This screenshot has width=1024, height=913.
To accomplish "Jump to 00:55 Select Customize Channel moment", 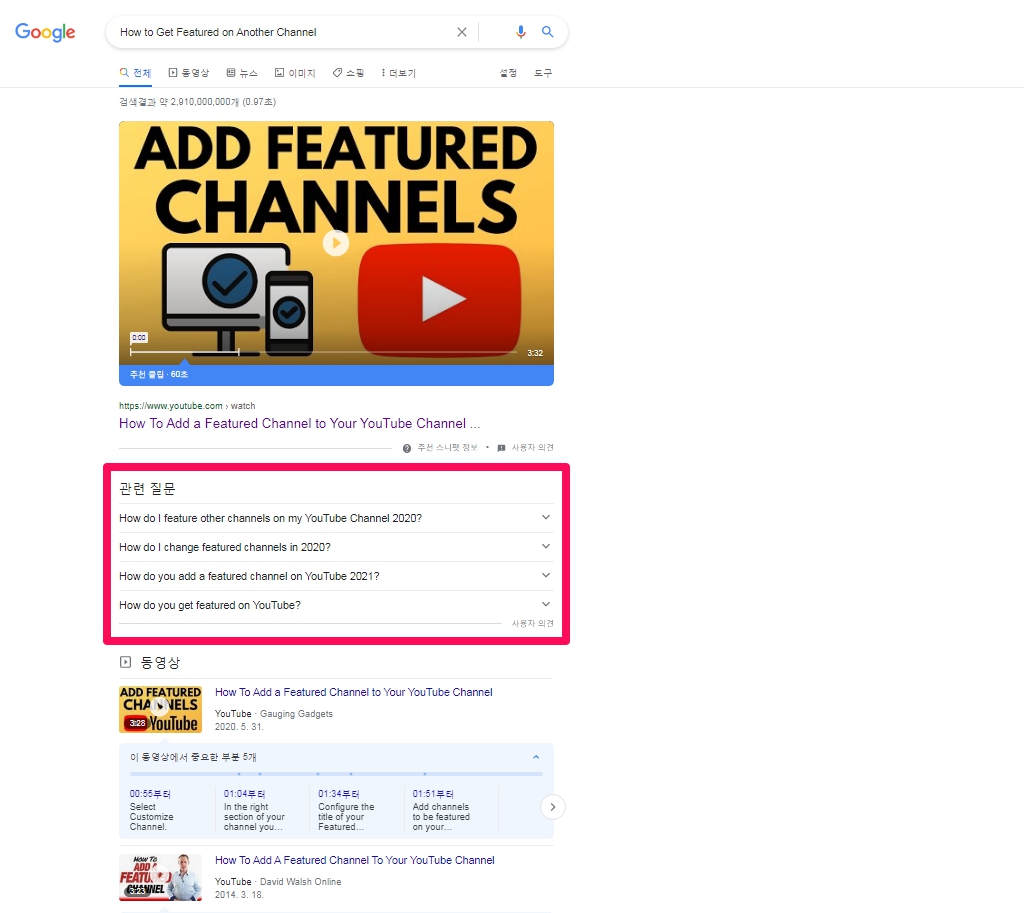I will [152, 810].
